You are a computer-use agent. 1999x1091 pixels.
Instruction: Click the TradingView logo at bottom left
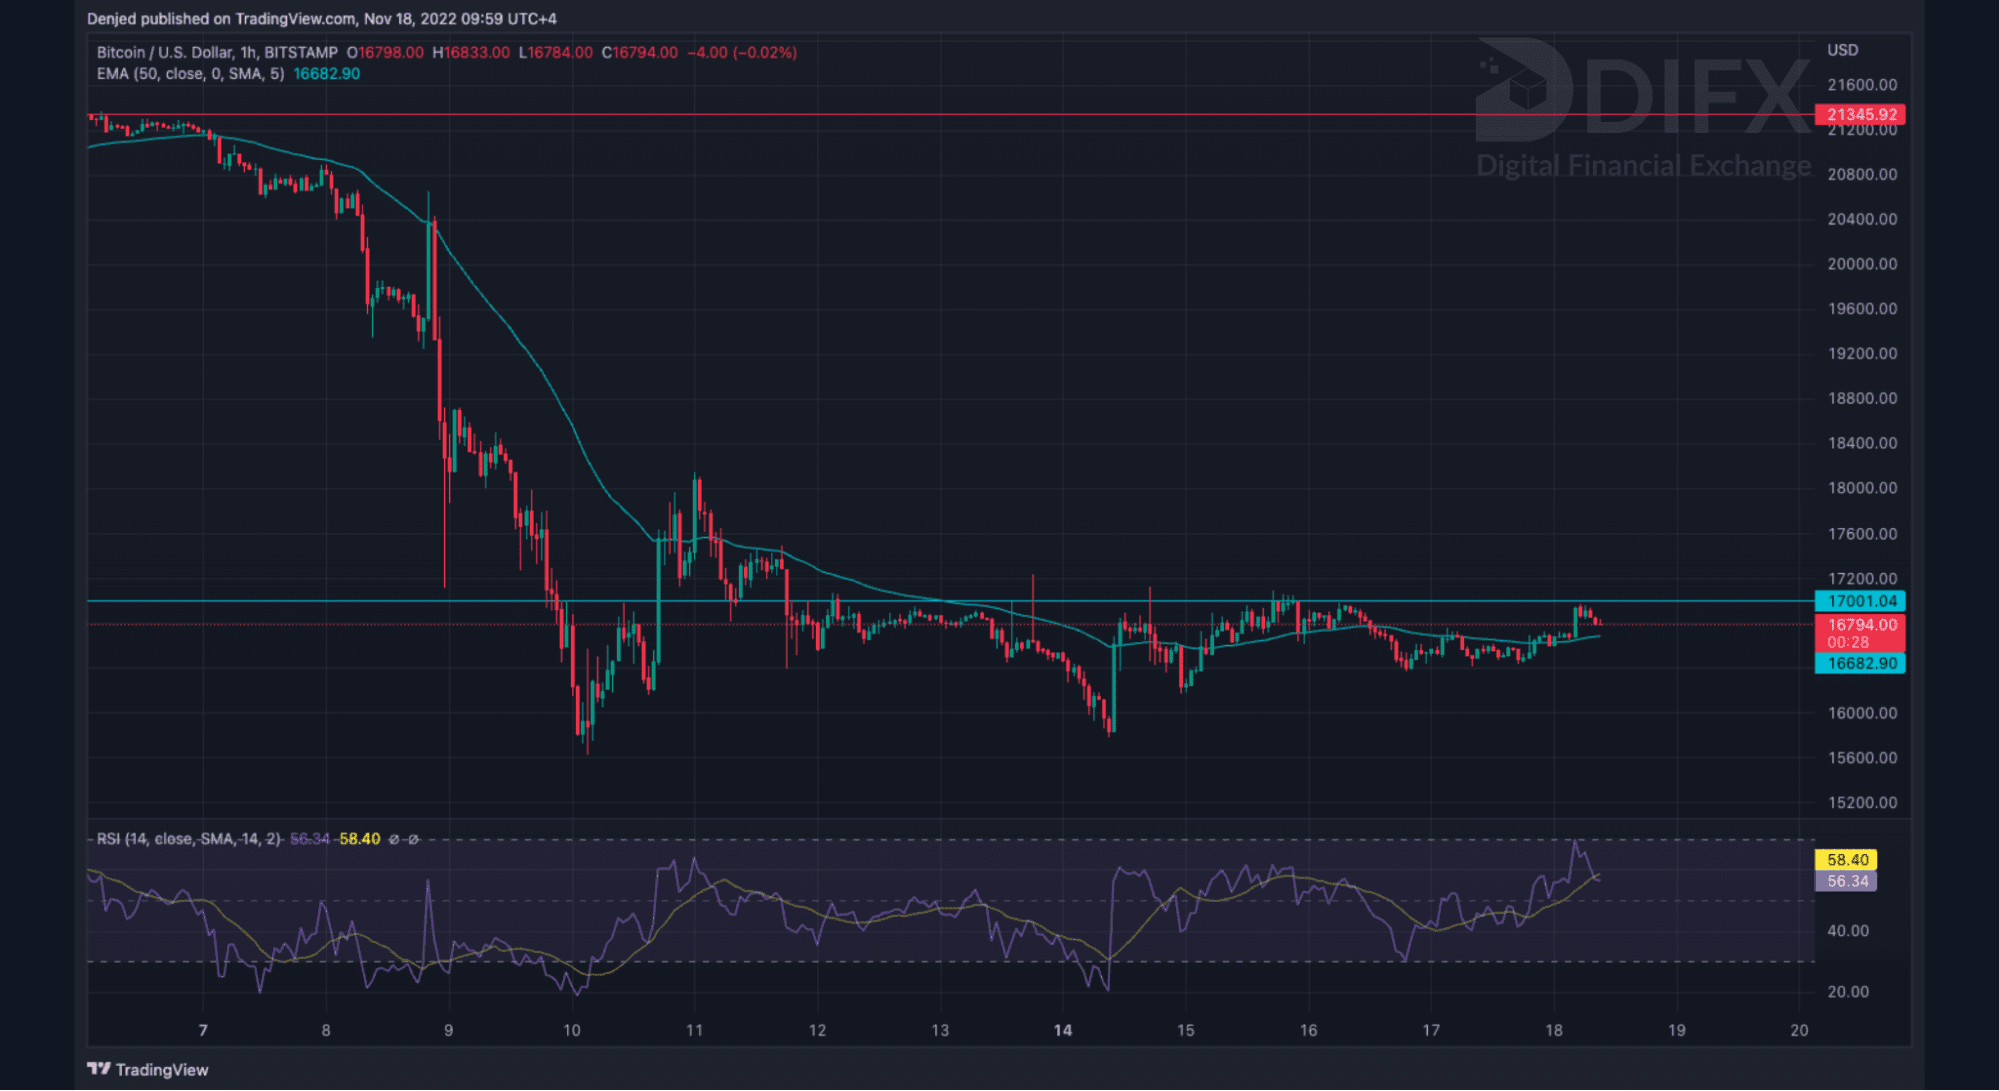click(148, 1069)
